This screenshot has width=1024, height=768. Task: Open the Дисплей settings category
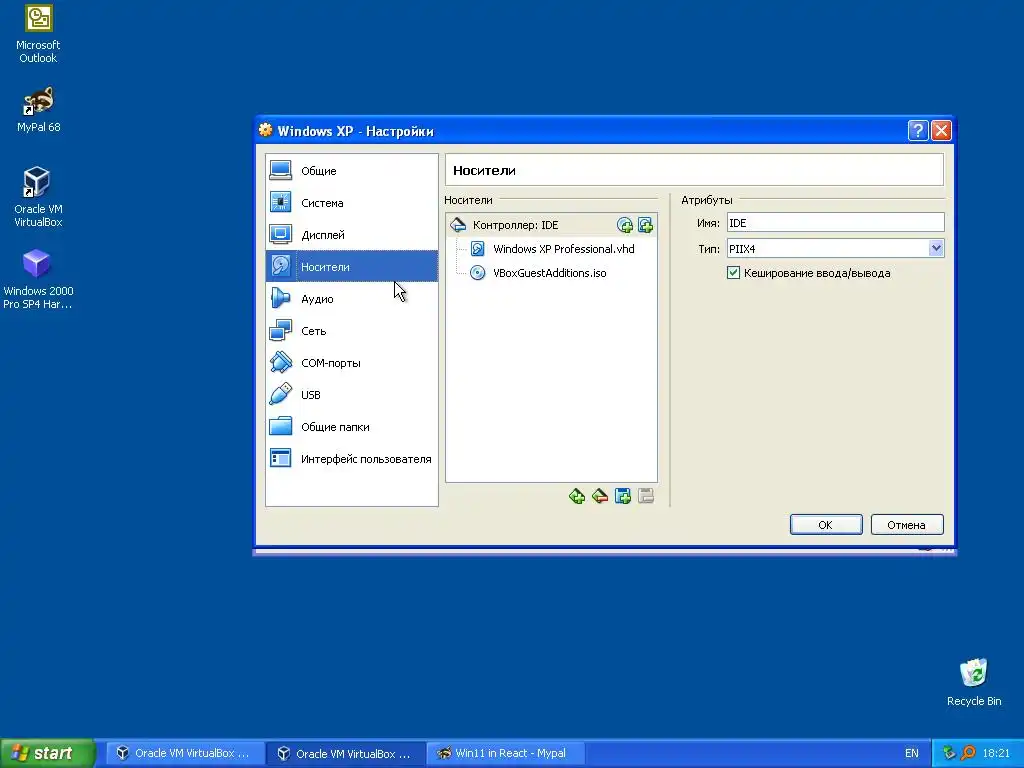[x=351, y=234]
